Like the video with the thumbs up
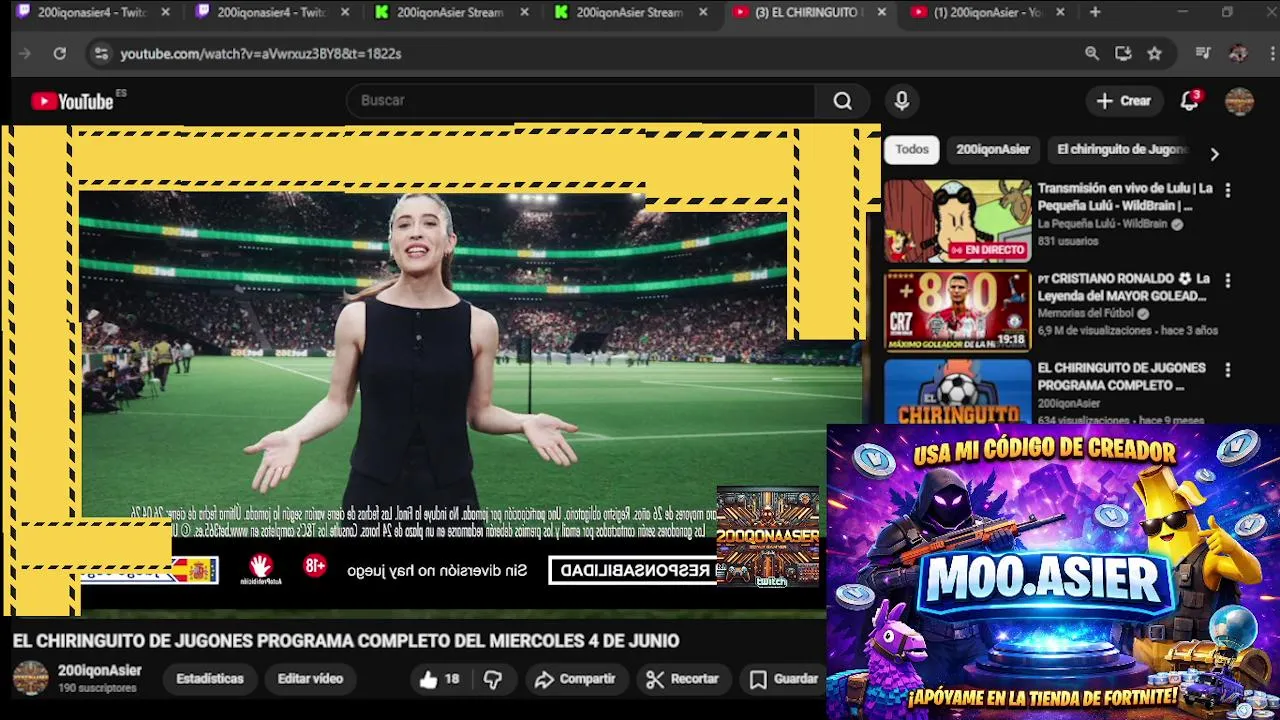The image size is (1280, 720). coord(429,679)
